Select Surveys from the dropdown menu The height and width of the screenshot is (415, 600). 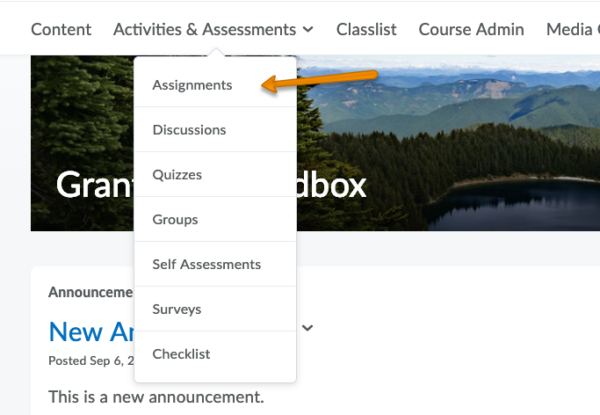pos(177,310)
